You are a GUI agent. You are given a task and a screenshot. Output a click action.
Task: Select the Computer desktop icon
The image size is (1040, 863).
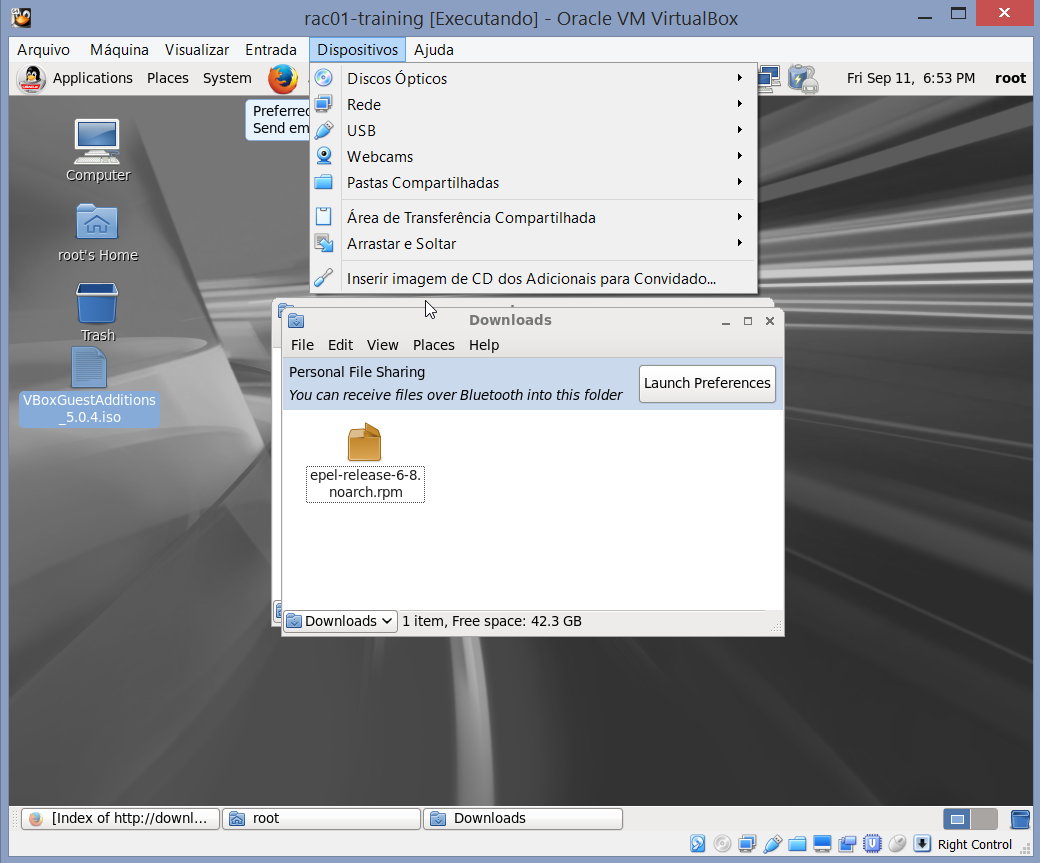click(98, 151)
